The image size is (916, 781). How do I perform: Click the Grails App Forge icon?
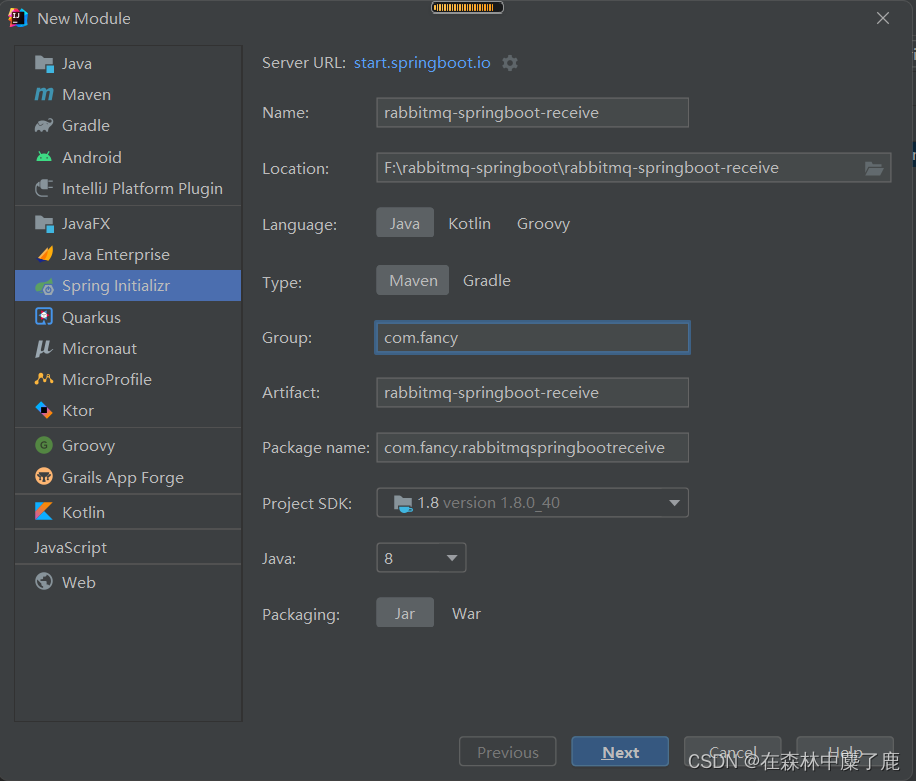[44, 477]
